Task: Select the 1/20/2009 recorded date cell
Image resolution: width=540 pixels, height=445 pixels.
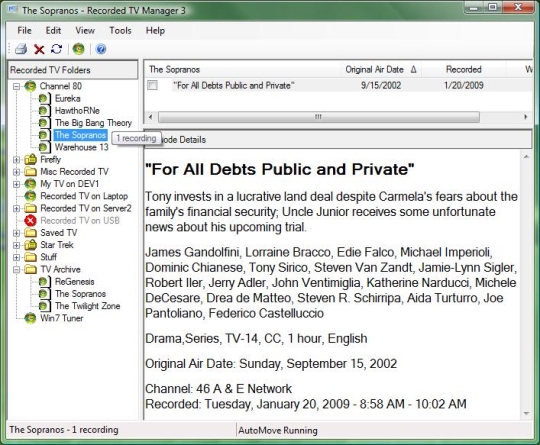Action: tap(464, 85)
